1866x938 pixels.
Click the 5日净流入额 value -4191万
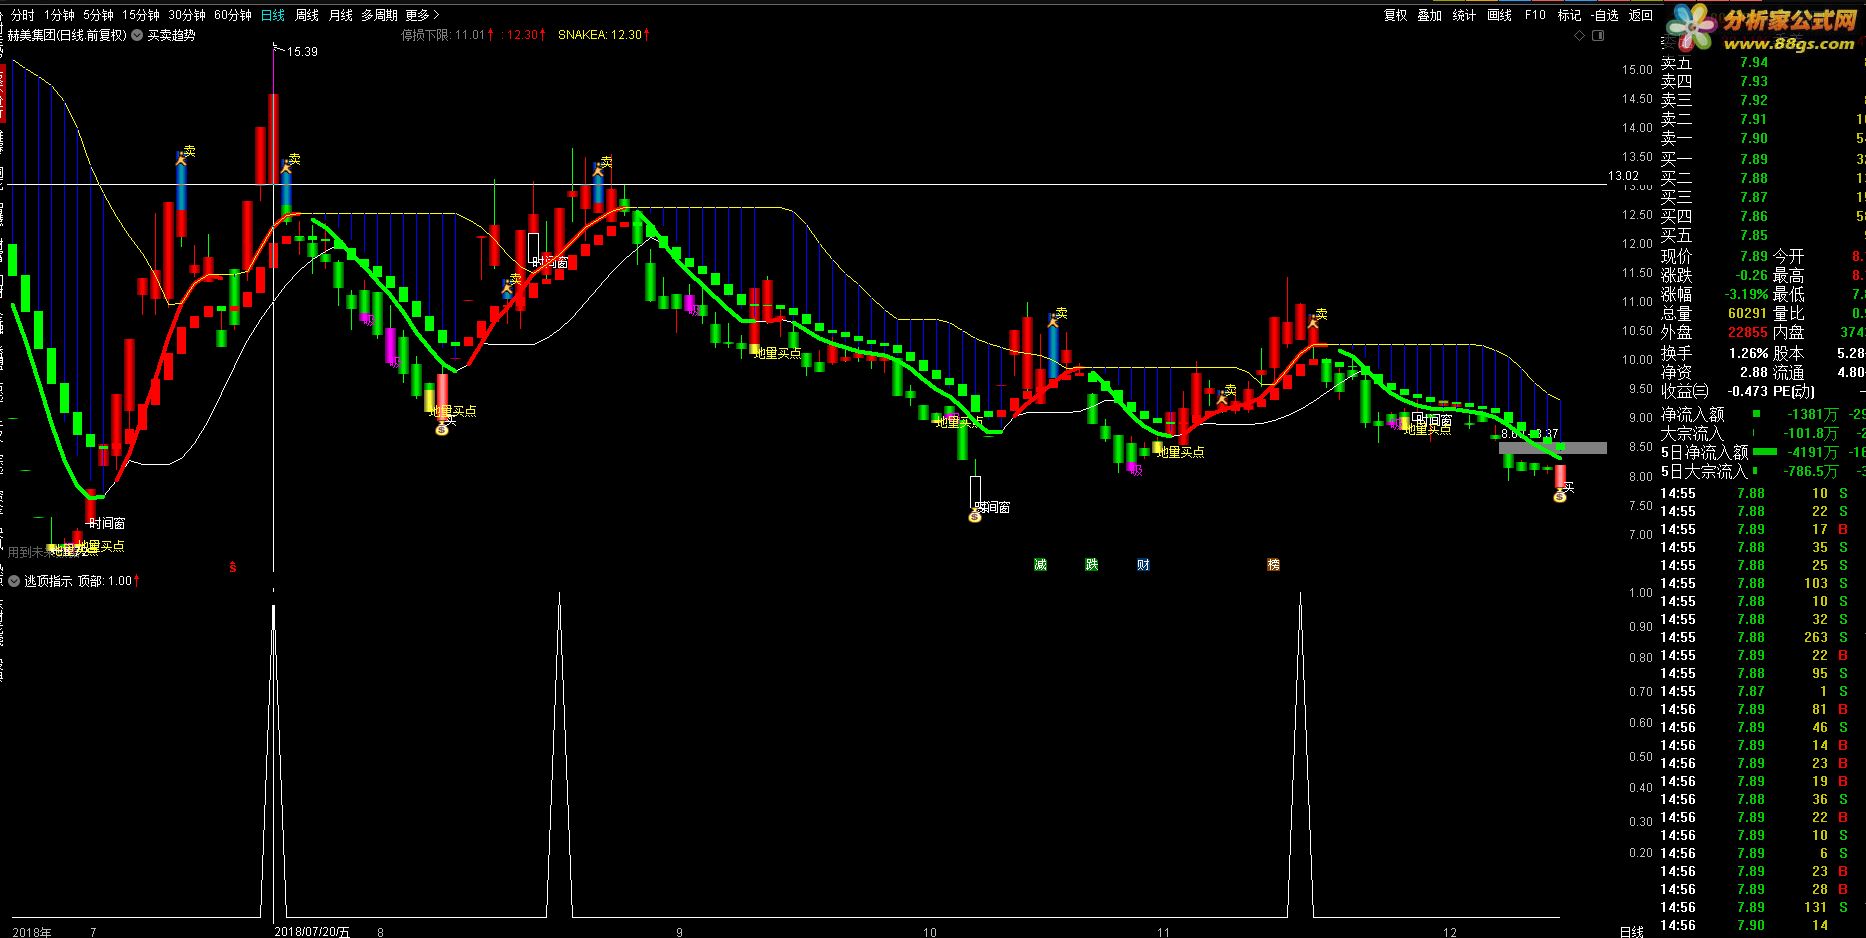(x=1812, y=452)
